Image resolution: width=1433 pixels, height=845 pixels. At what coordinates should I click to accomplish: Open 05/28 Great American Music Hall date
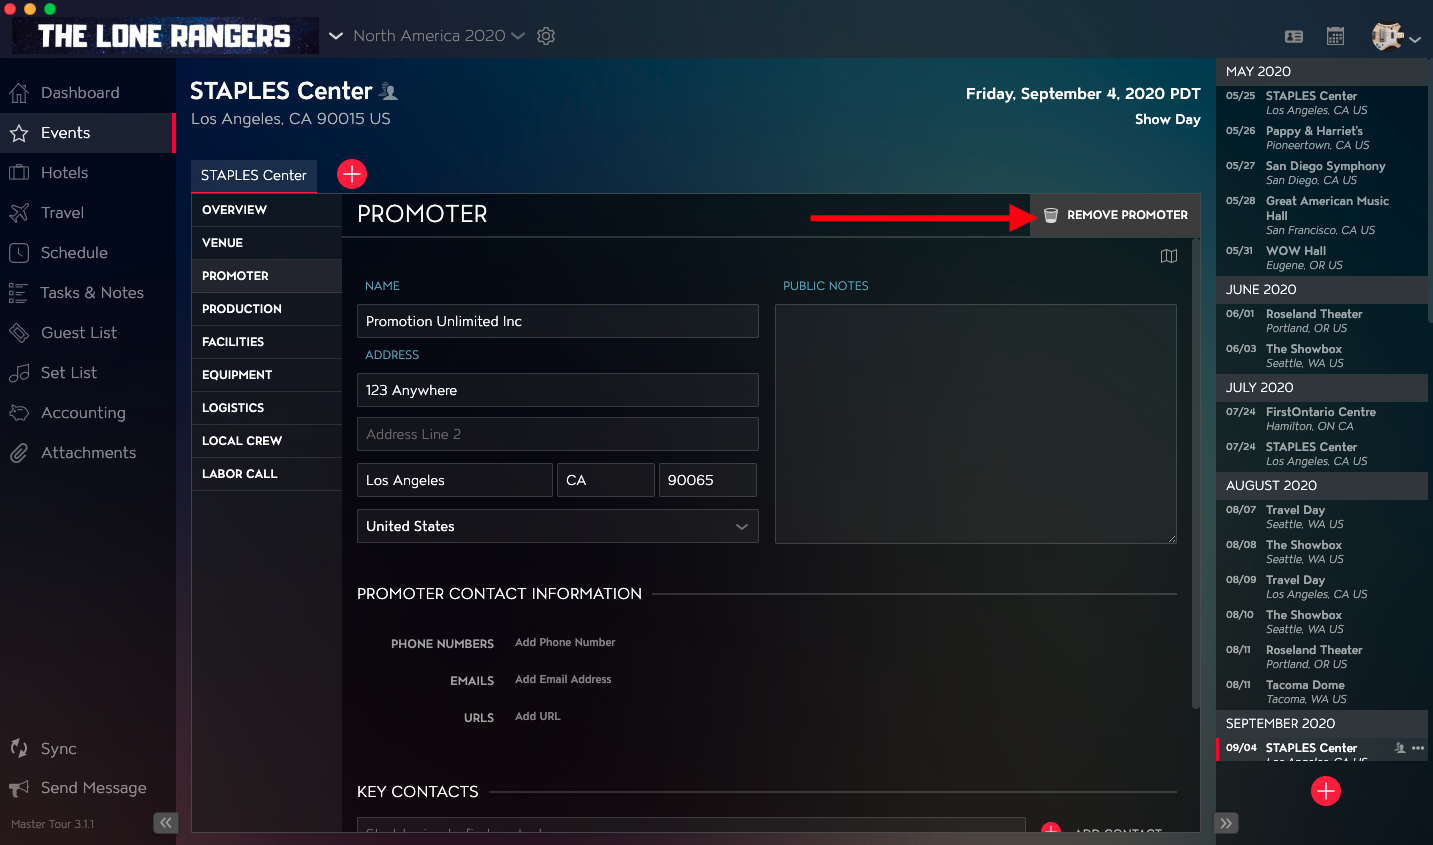pyautogui.click(x=1321, y=215)
